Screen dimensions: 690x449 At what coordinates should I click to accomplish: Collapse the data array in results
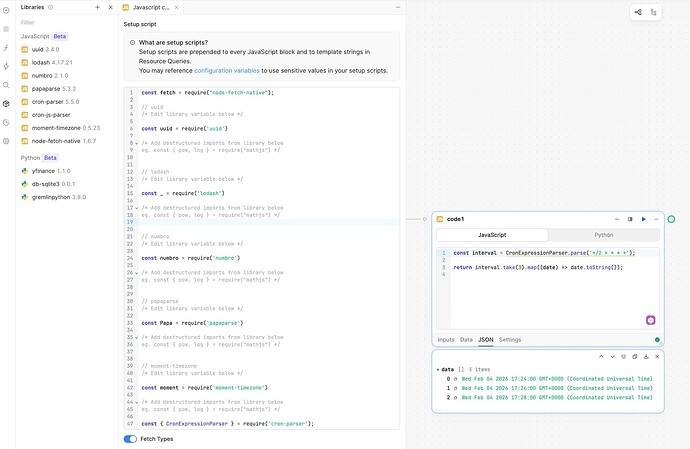tap(438, 369)
